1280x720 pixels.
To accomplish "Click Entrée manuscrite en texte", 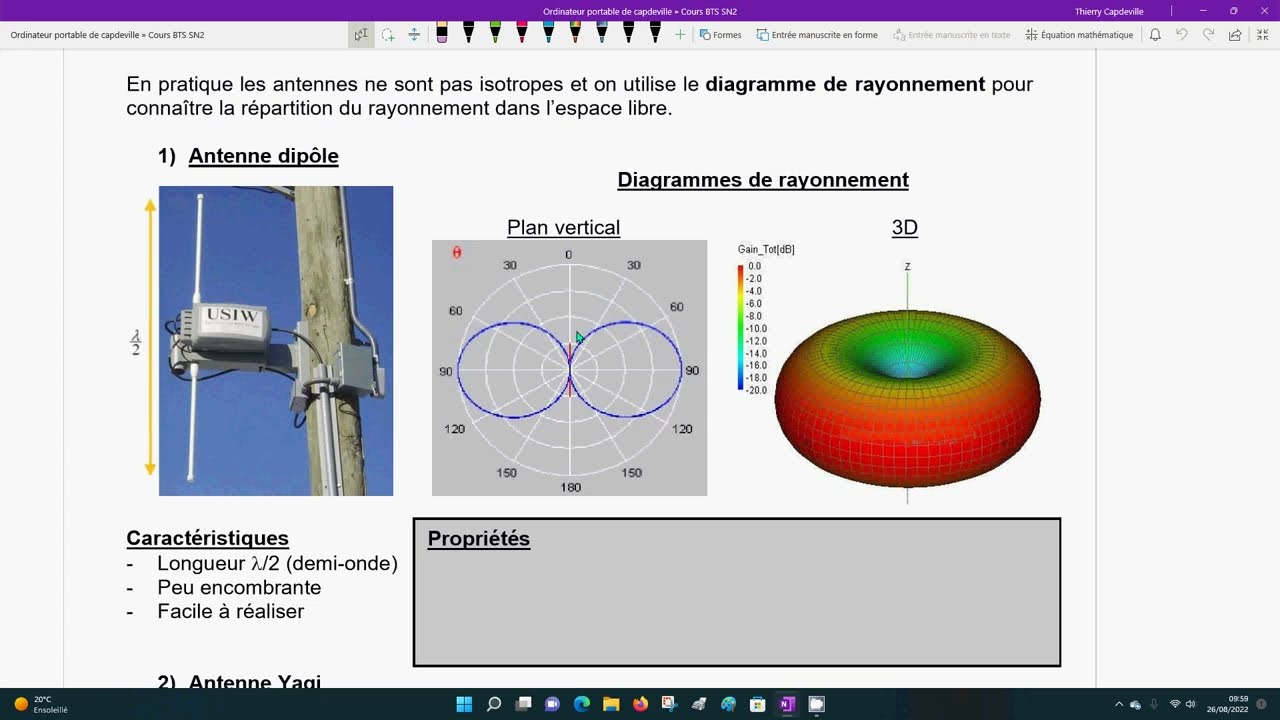I will pos(951,34).
